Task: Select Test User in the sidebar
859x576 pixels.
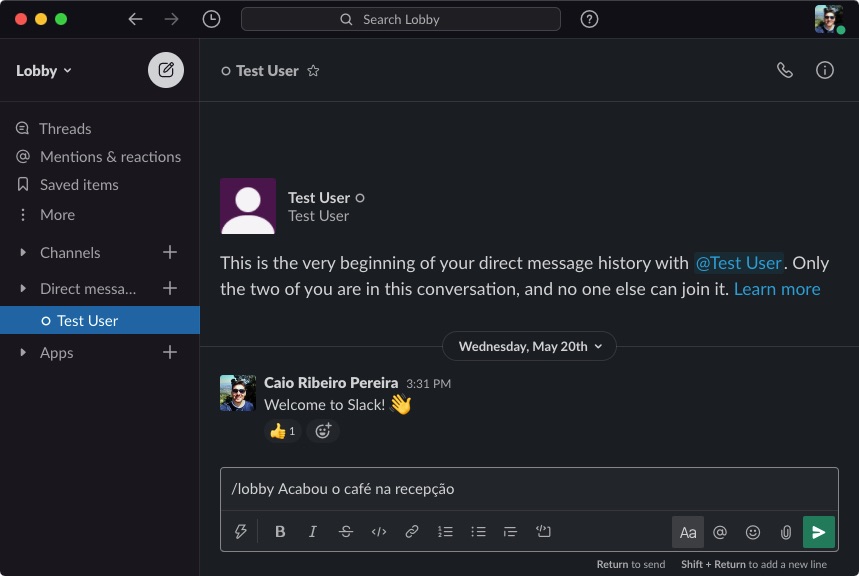Action: (100, 320)
